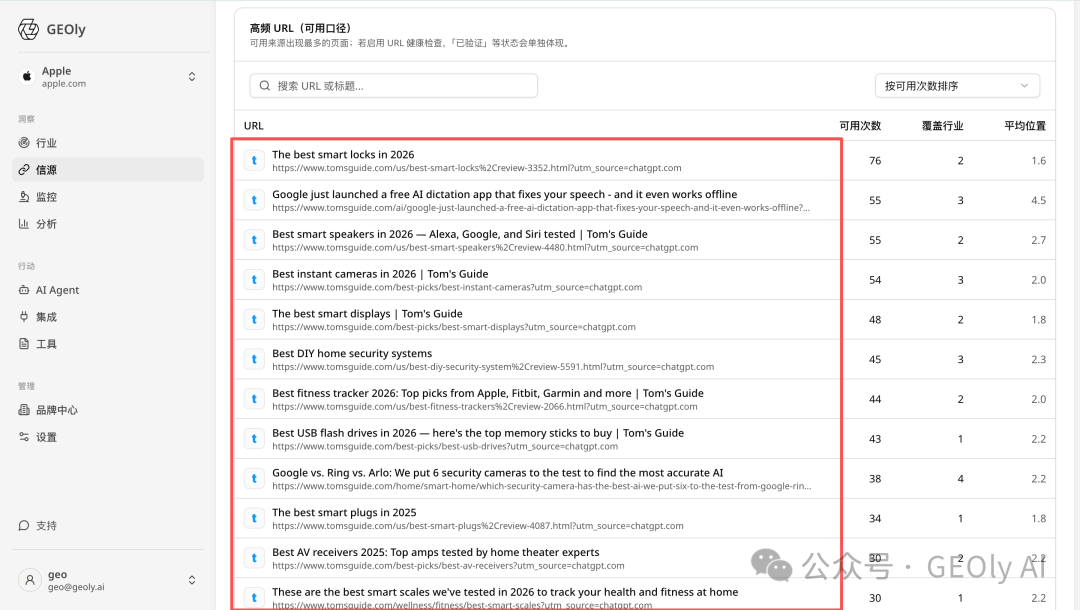Viewport: 1080px width, 610px height.
Task: Click favicon of Google AI dictation row
Action: point(254,200)
